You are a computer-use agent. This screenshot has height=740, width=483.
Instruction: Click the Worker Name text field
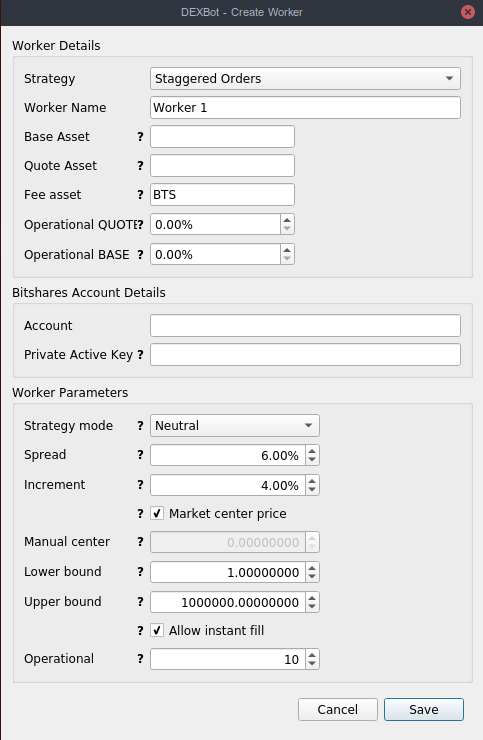pos(305,108)
